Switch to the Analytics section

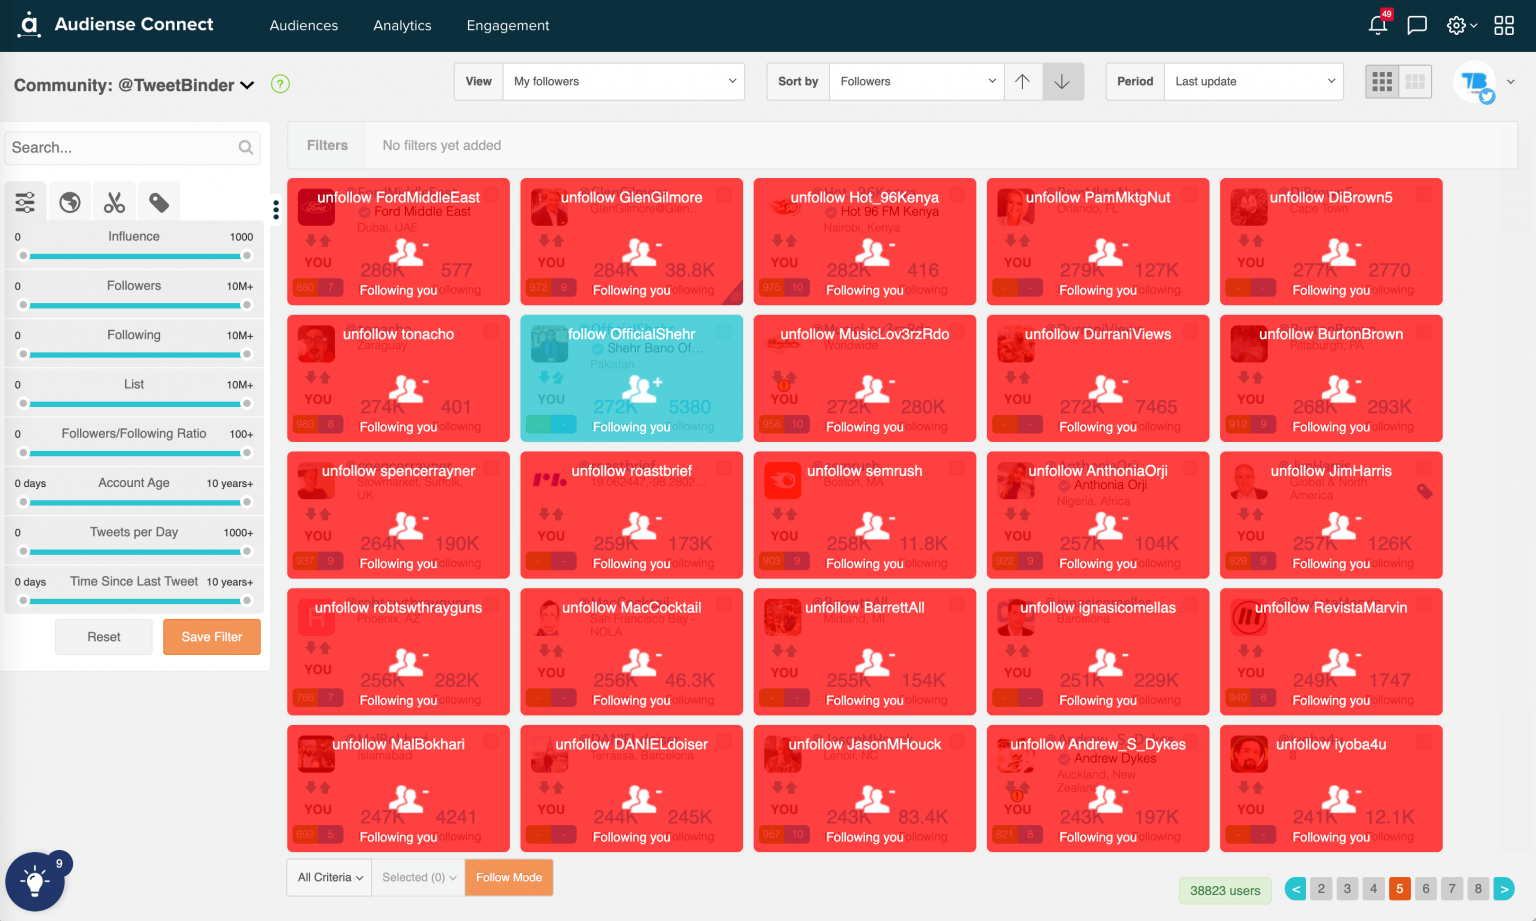click(x=402, y=26)
